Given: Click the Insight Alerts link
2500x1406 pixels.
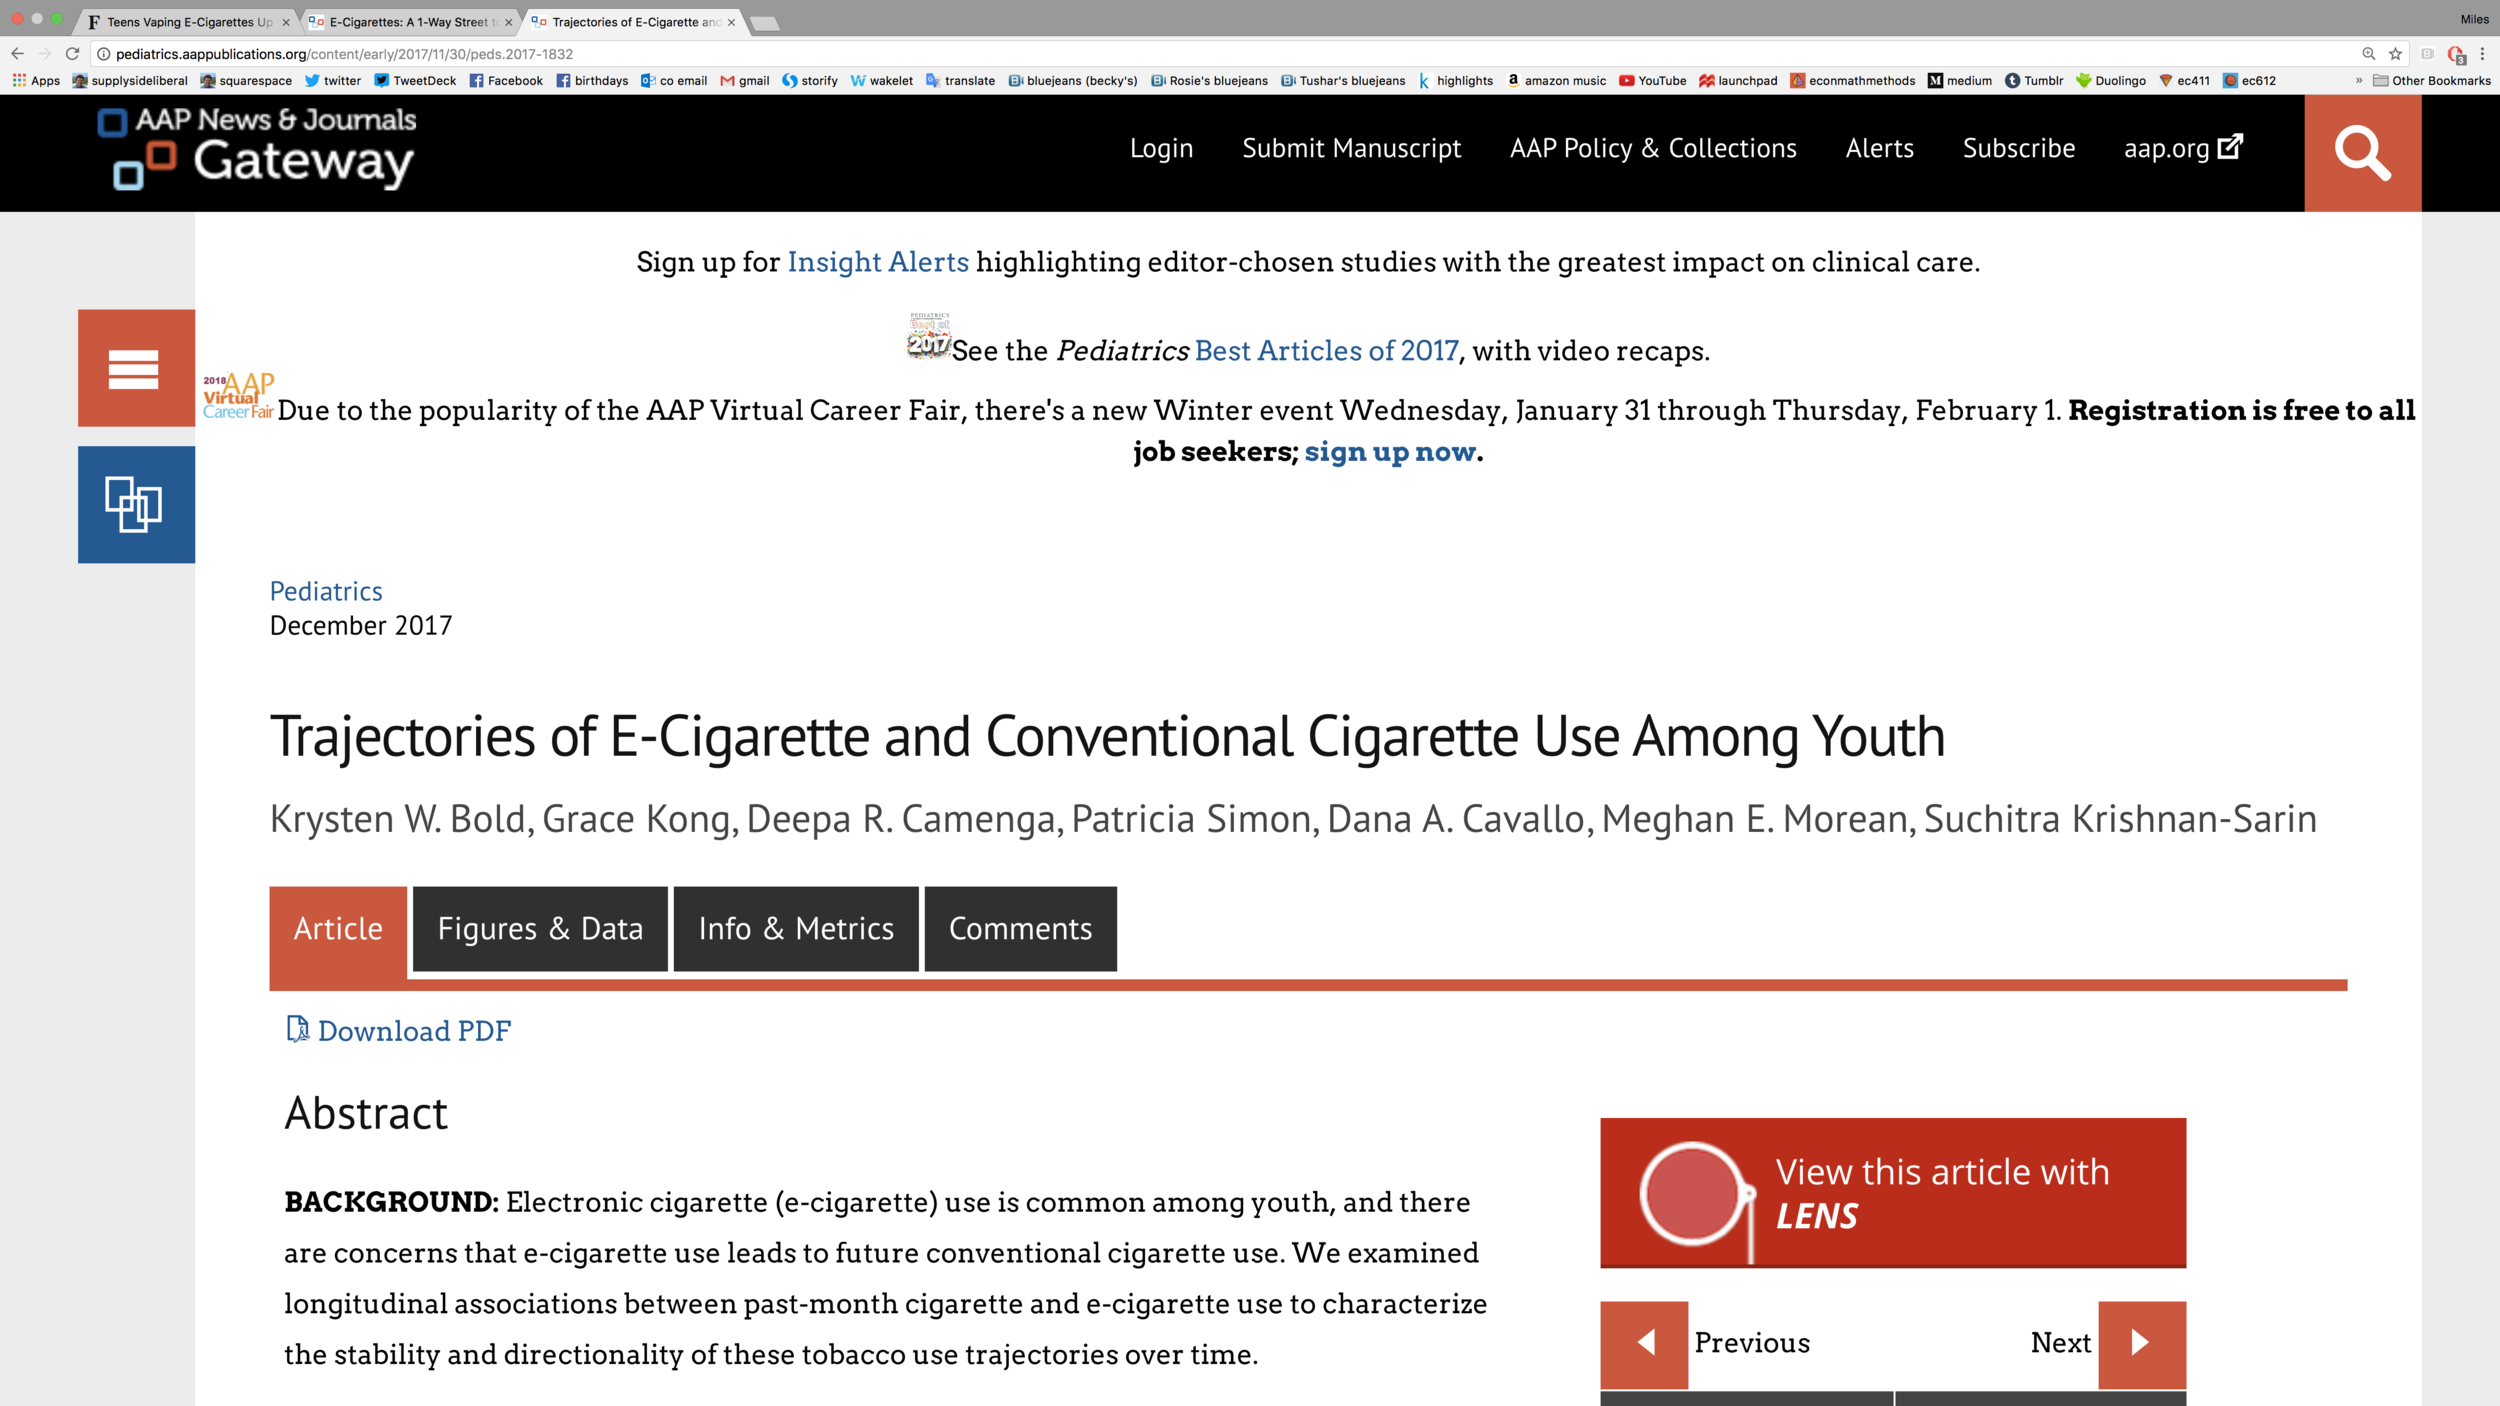Looking at the screenshot, I should click(x=878, y=262).
